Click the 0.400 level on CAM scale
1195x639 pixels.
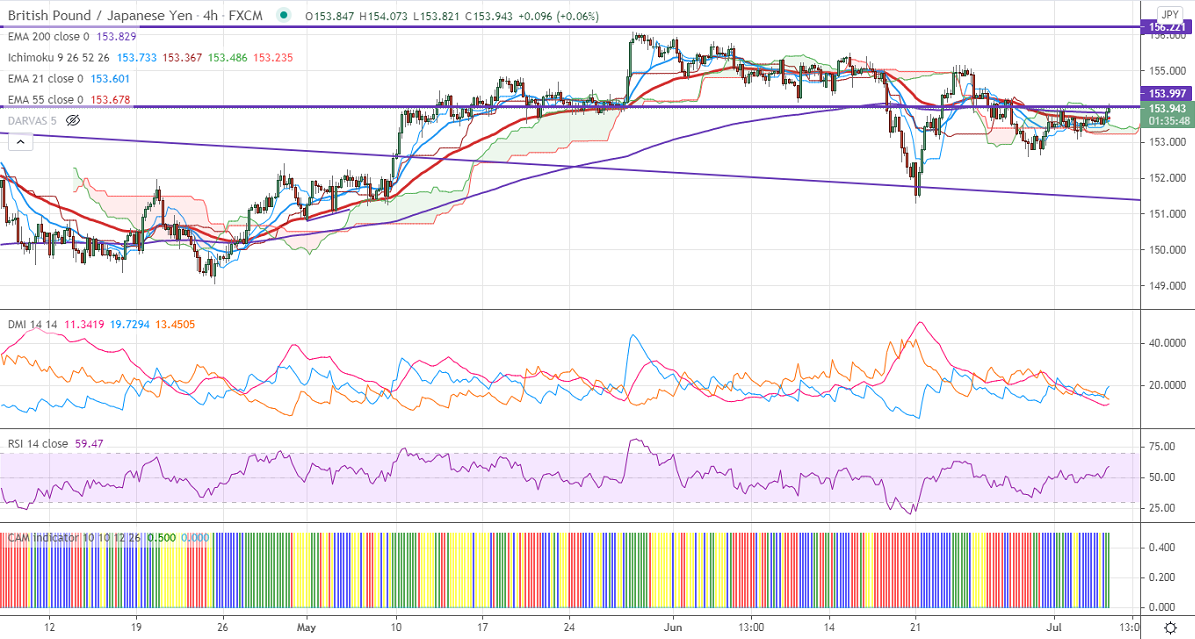[x=1161, y=547]
